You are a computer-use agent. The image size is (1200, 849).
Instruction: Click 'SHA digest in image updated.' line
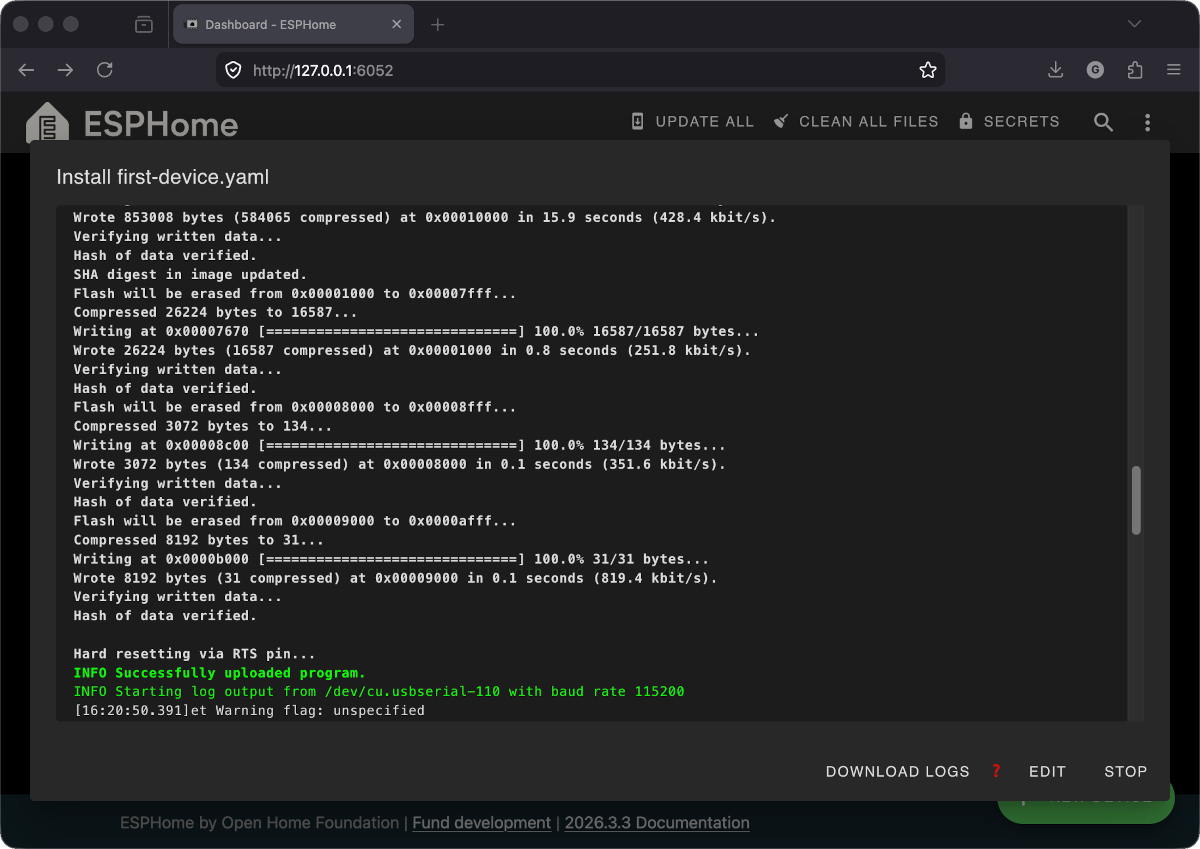pos(191,274)
